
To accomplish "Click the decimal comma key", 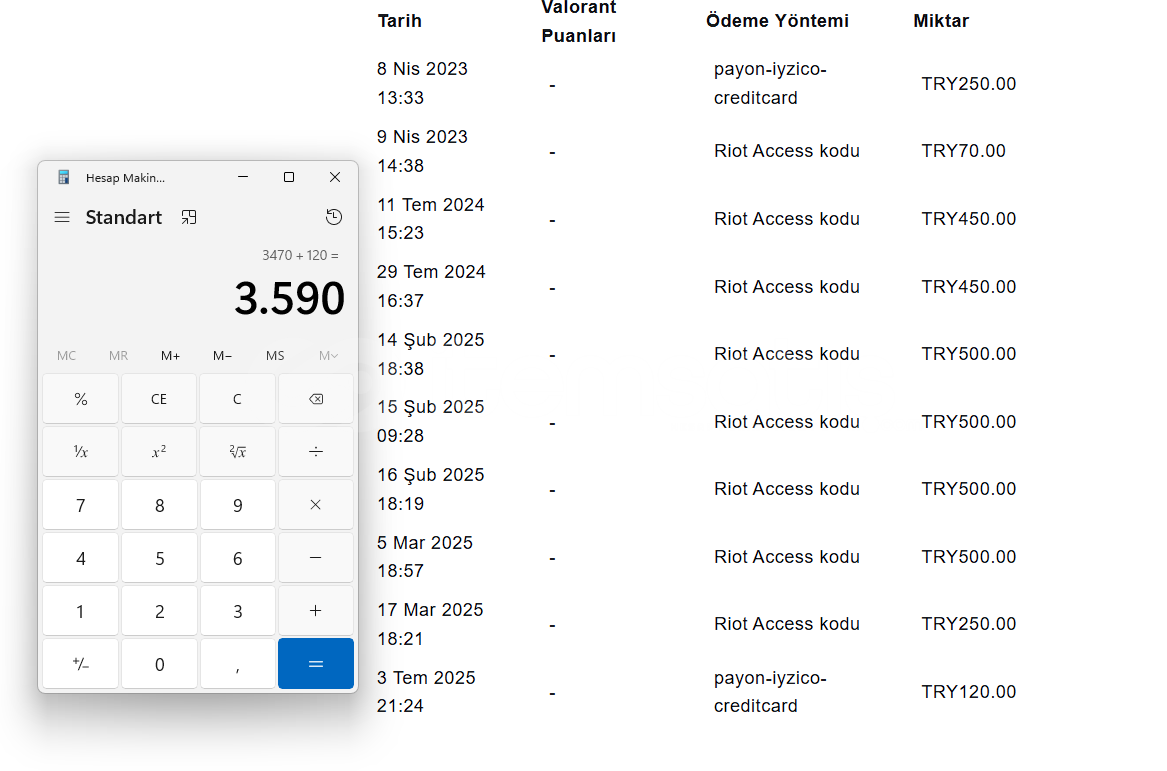I will 237,664.
